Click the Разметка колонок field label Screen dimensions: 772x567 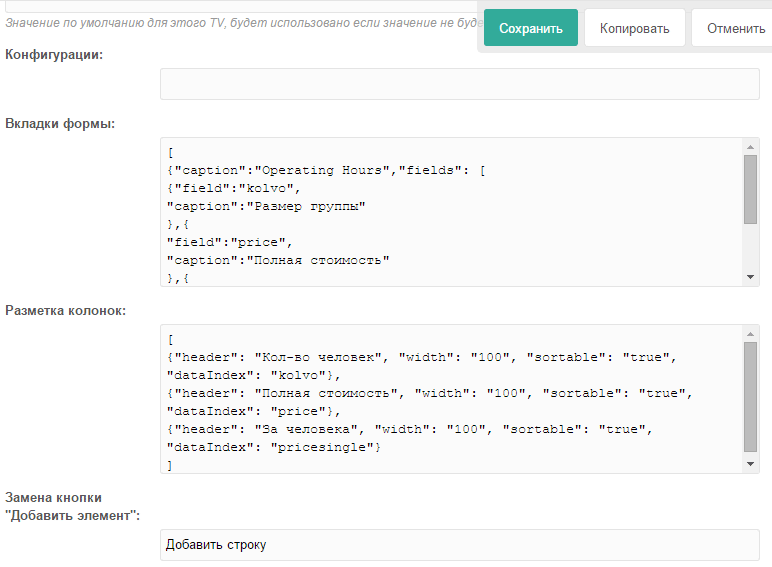pos(66,310)
